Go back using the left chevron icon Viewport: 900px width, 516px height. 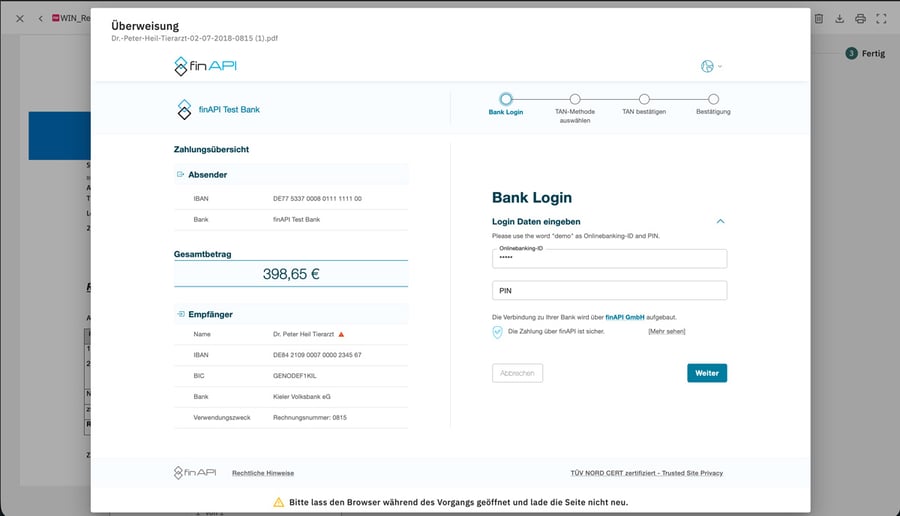coord(40,18)
